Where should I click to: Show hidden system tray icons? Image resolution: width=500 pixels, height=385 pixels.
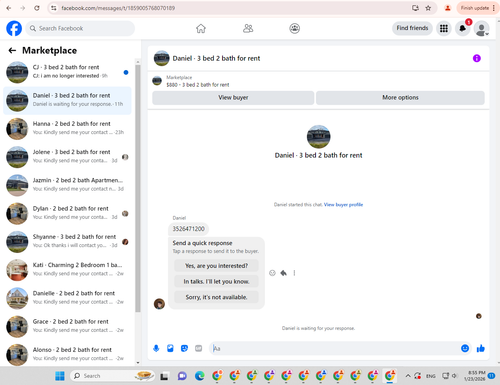(x=408, y=376)
